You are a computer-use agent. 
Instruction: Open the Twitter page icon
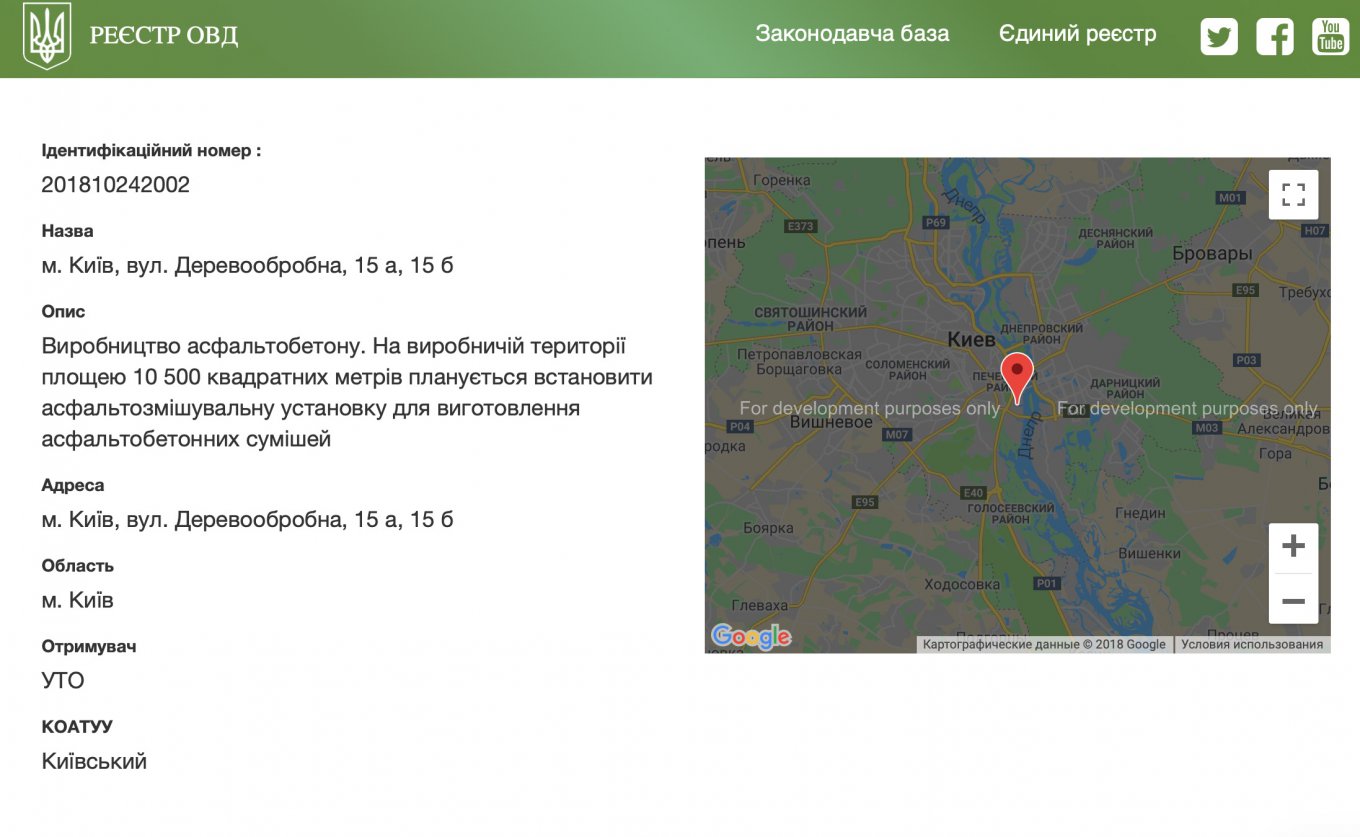[1218, 37]
